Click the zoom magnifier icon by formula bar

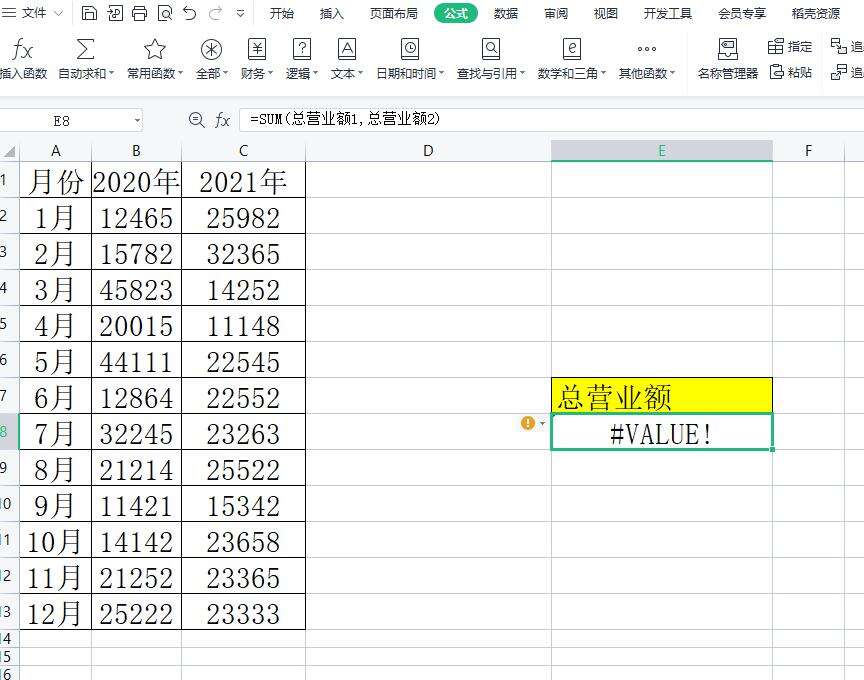pos(196,120)
